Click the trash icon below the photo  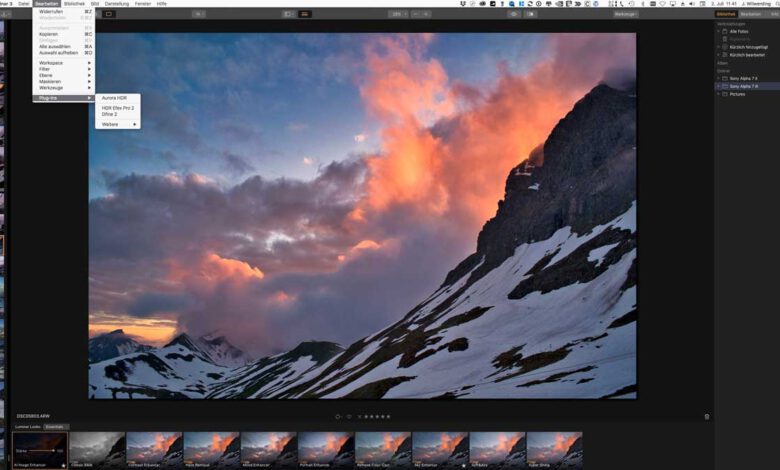(x=707, y=416)
